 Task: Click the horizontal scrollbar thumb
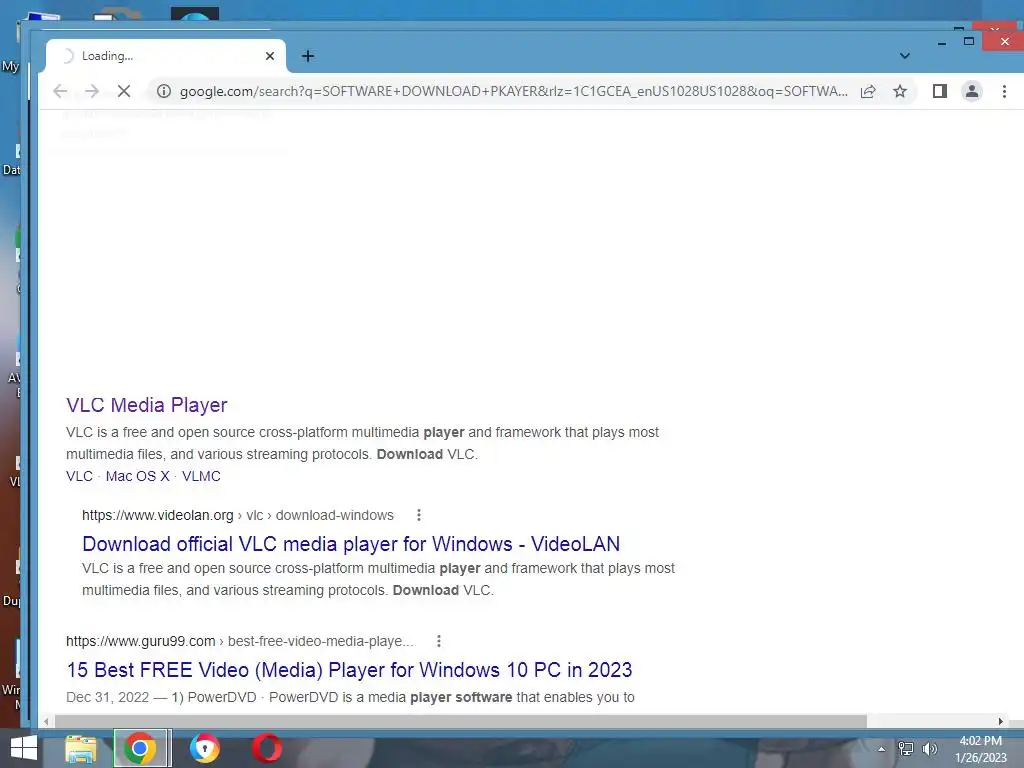[460, 722]
